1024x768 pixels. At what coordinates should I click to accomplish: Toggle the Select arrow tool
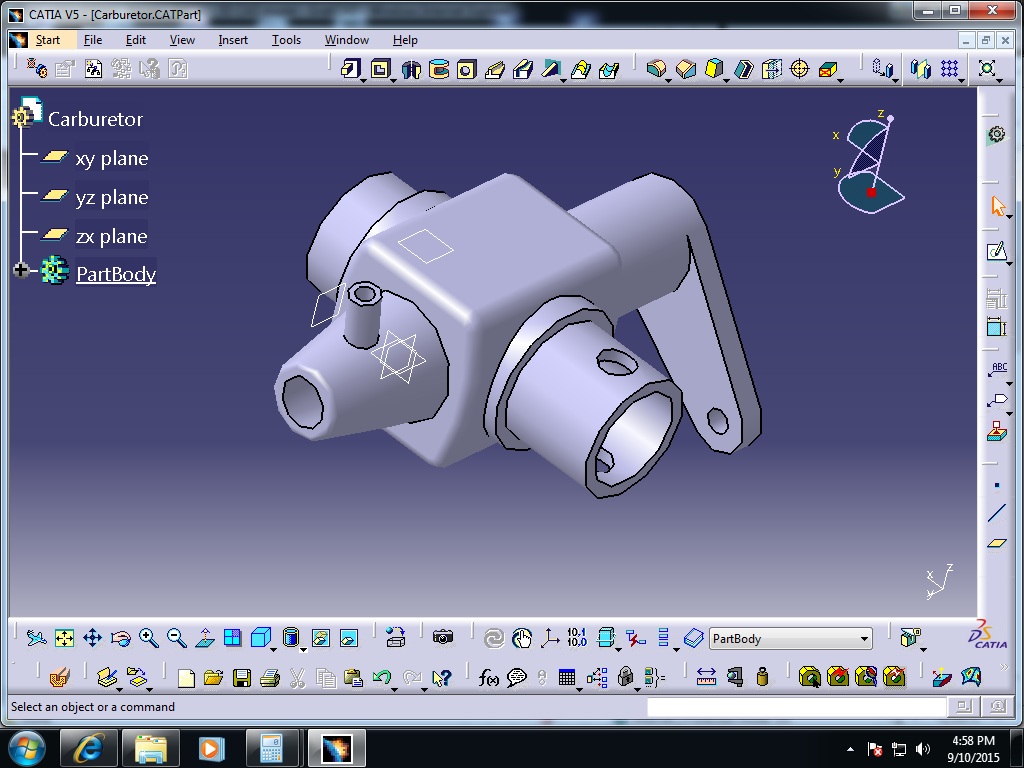(997, 206)
